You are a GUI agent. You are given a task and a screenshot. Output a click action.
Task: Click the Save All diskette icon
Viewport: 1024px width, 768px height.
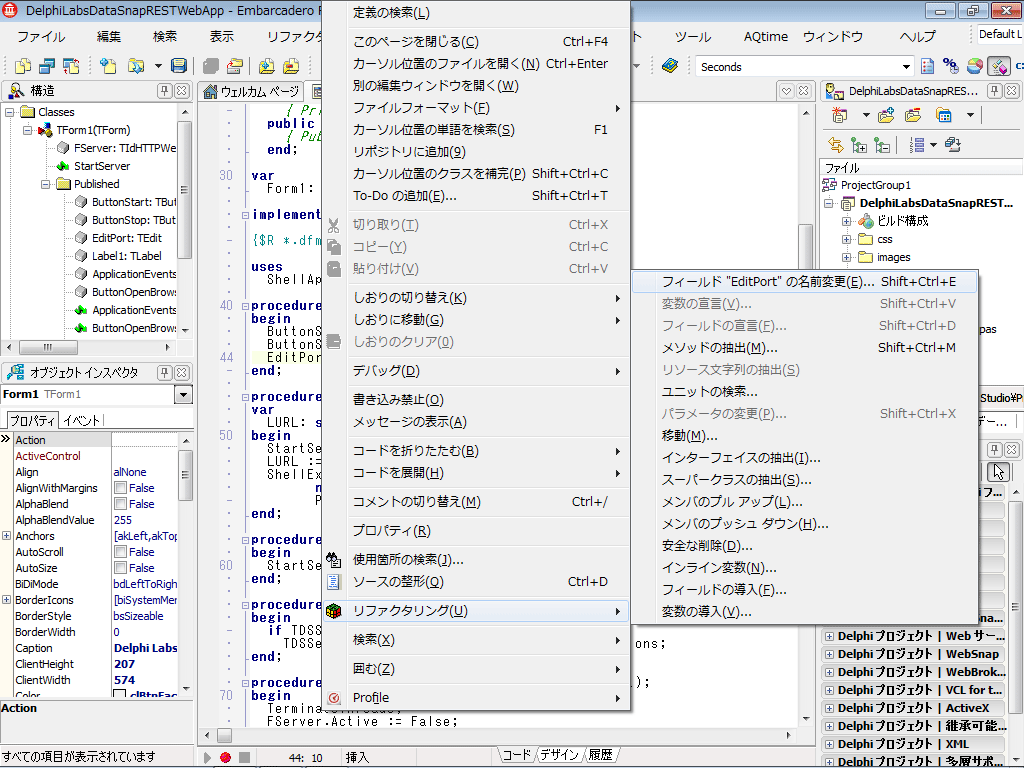[178, 66]
